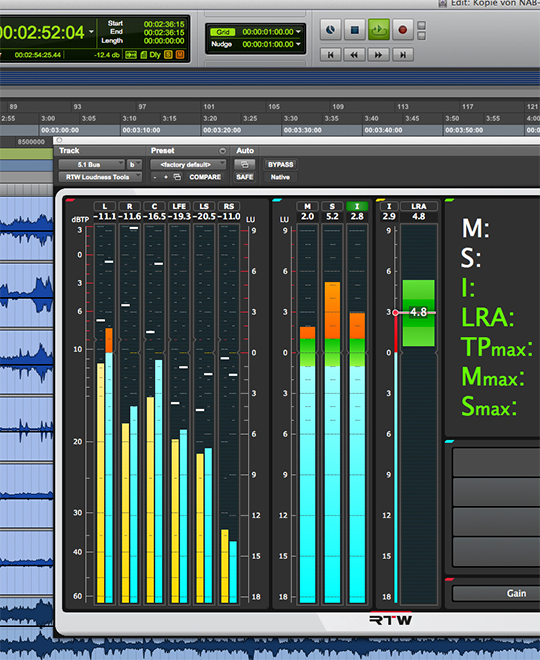The width and height of the screenshot is (540, 660).
Task: Toggle the automation SAFE button
Action: [x=245, y=177]
